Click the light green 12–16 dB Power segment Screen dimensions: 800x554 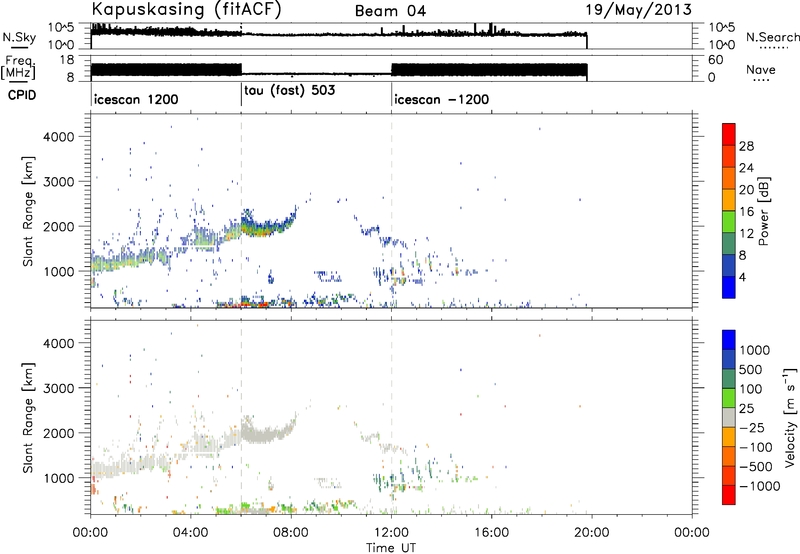pyautogui.click(x=729, y=222)
